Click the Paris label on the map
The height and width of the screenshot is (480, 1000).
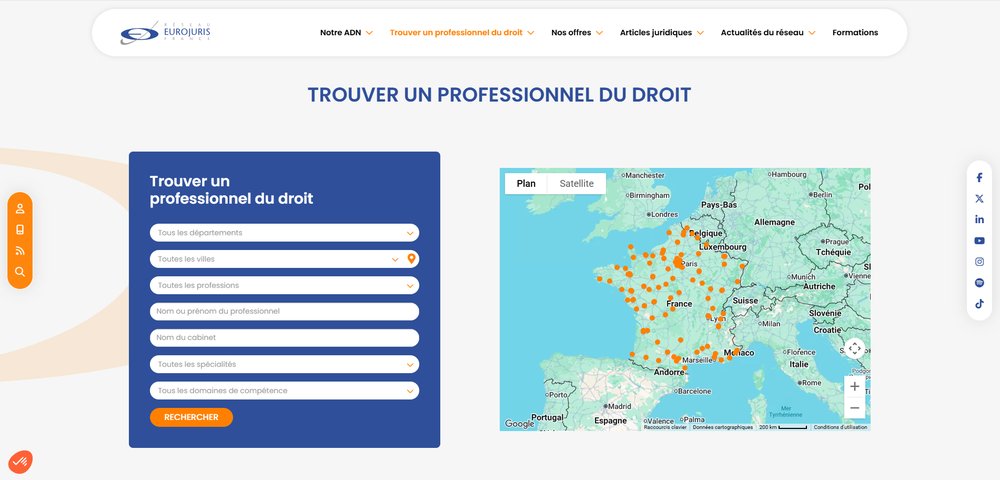(x=689, y=263)
